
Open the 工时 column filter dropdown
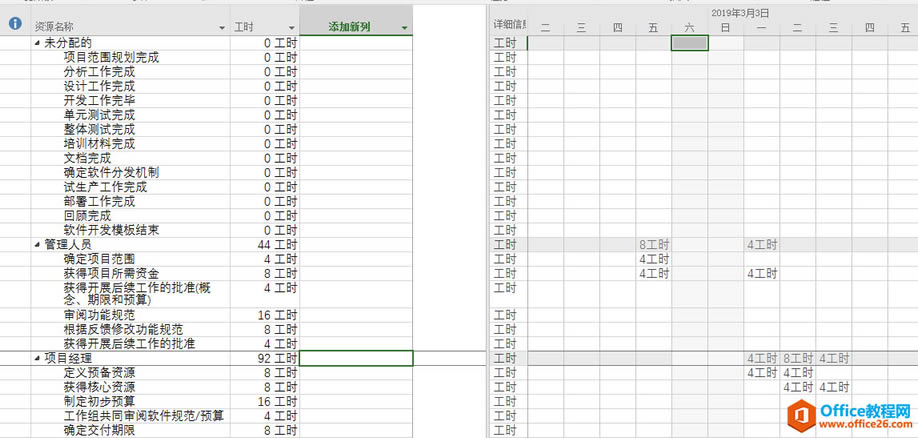292,28
